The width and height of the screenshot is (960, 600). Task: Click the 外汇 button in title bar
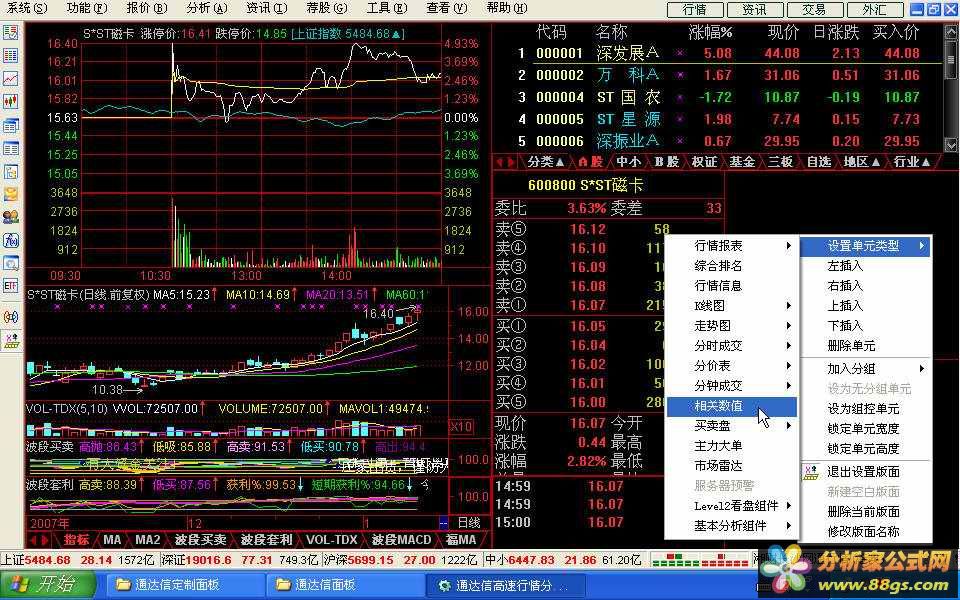click(x=874, y=10)
